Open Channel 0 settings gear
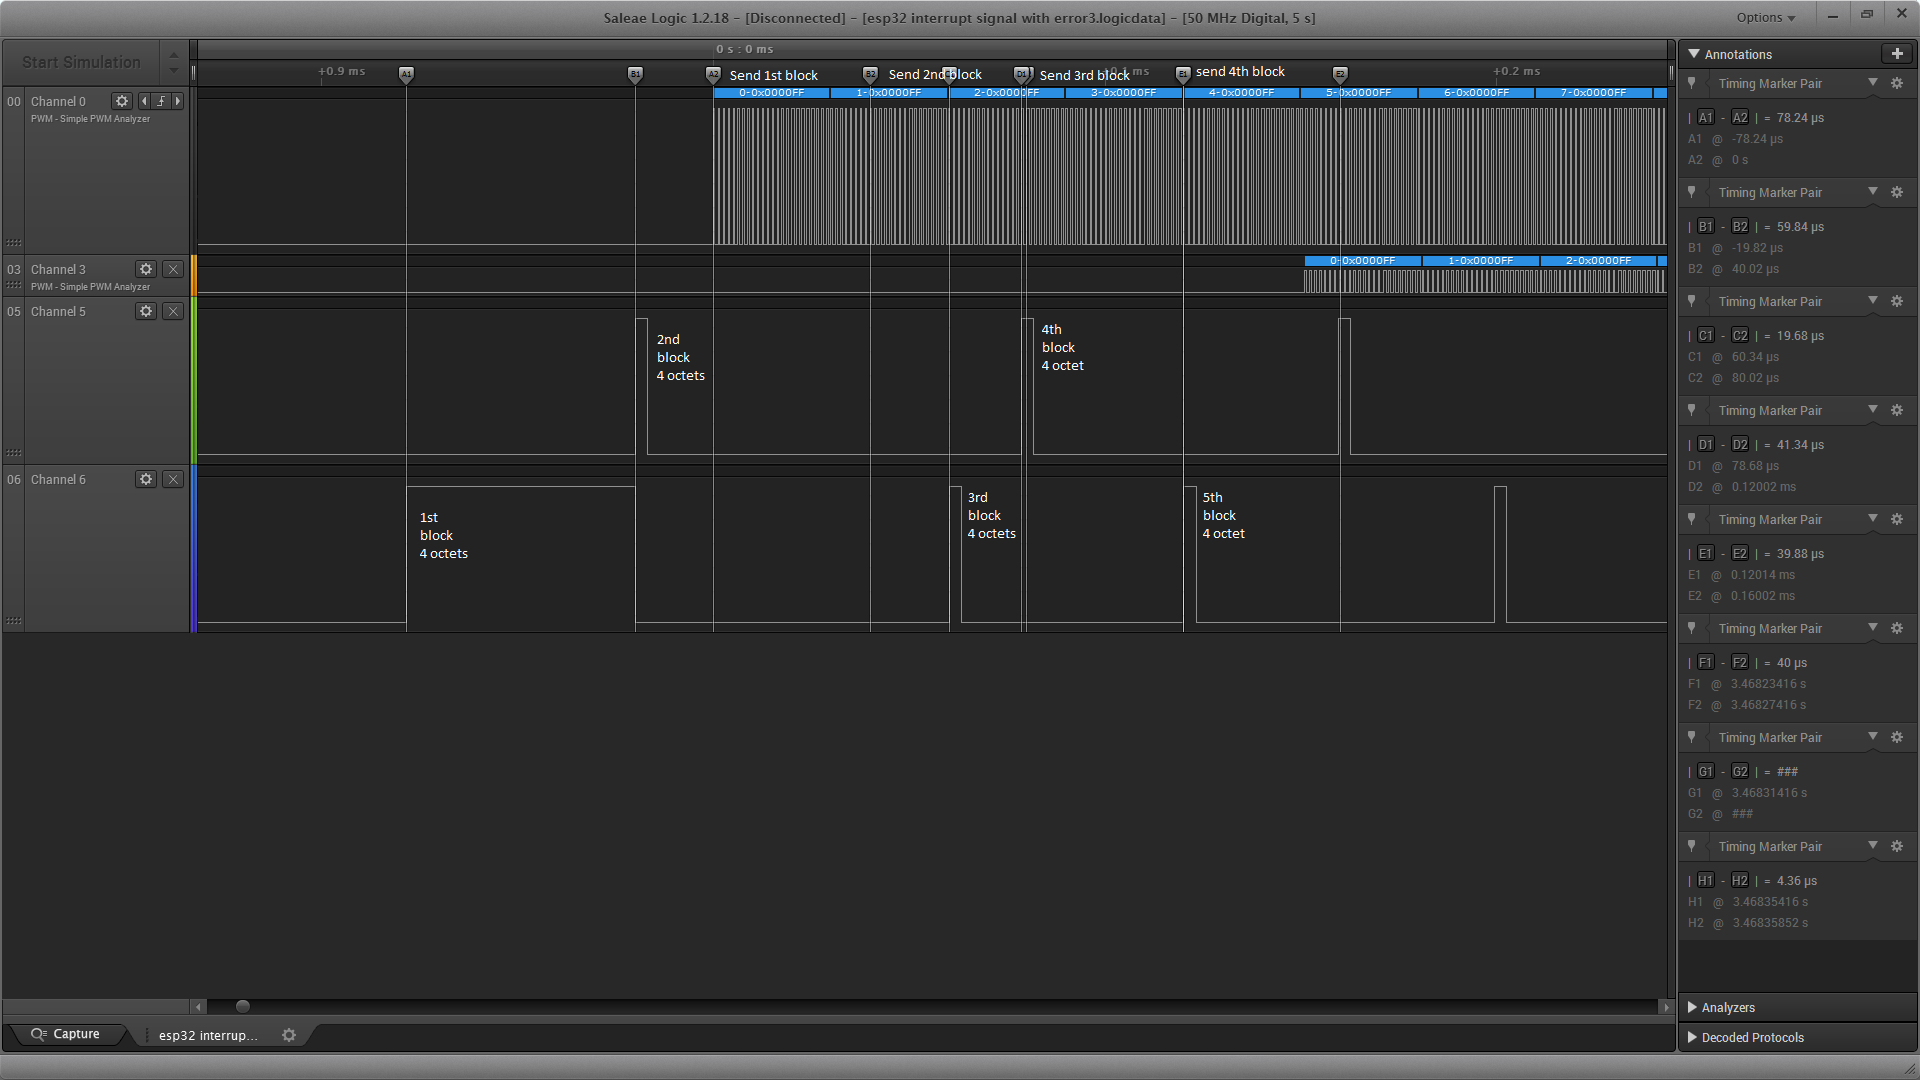This screenshot has height=1080, width=1920. click(122, 101)
